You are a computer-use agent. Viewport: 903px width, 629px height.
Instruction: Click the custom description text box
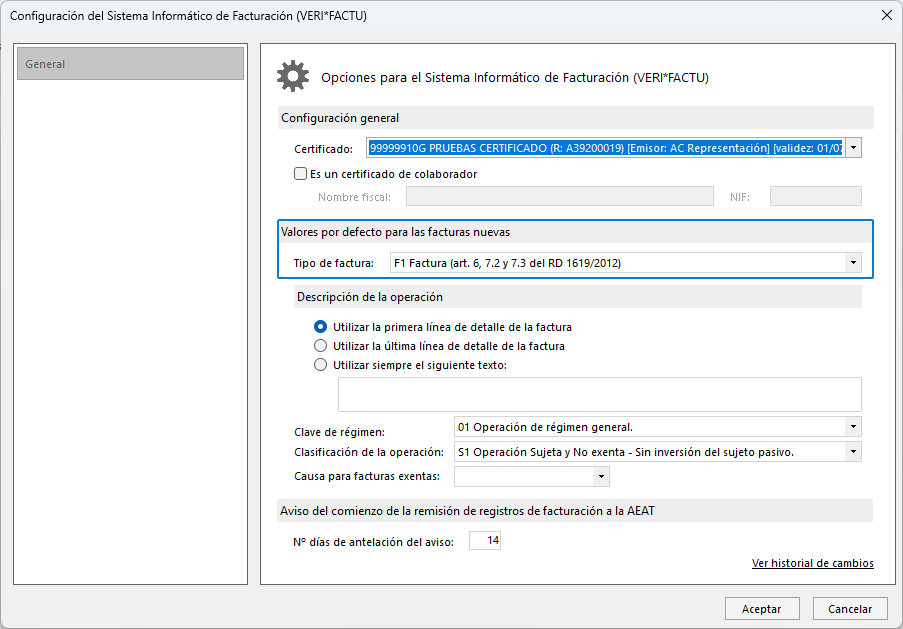(600, 395)
